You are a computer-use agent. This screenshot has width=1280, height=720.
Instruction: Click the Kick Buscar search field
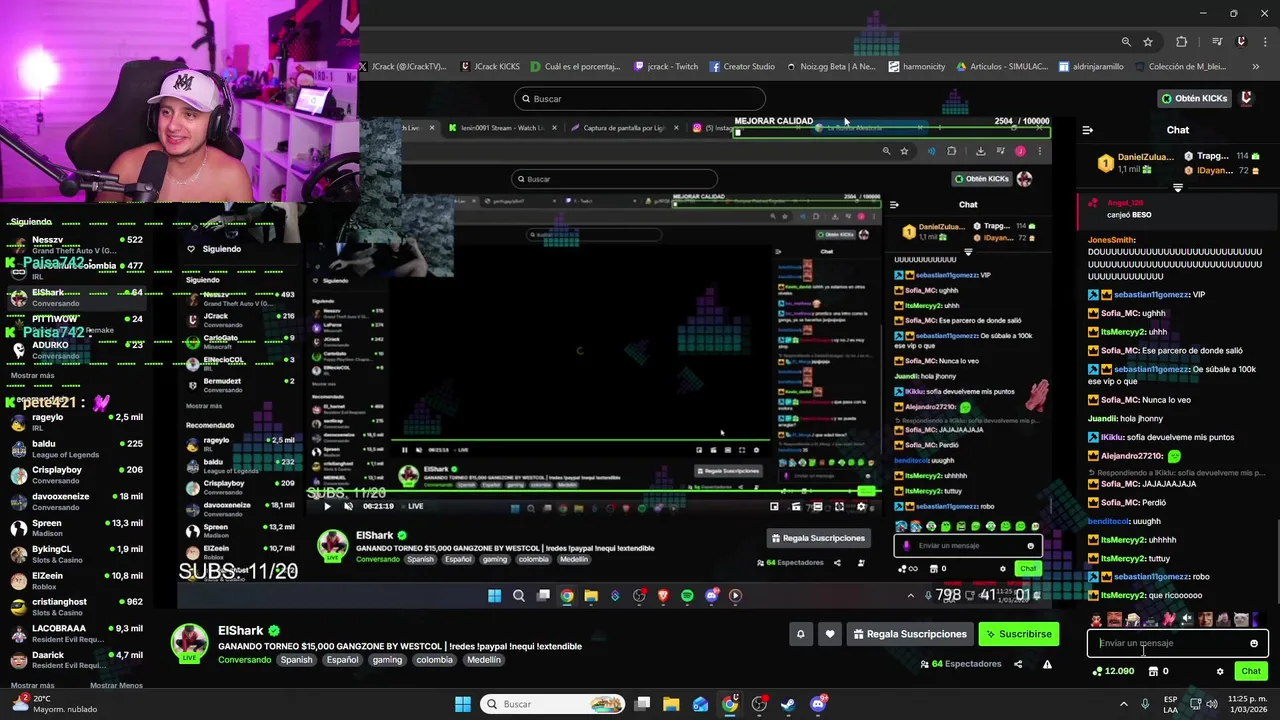coord(640,99)
